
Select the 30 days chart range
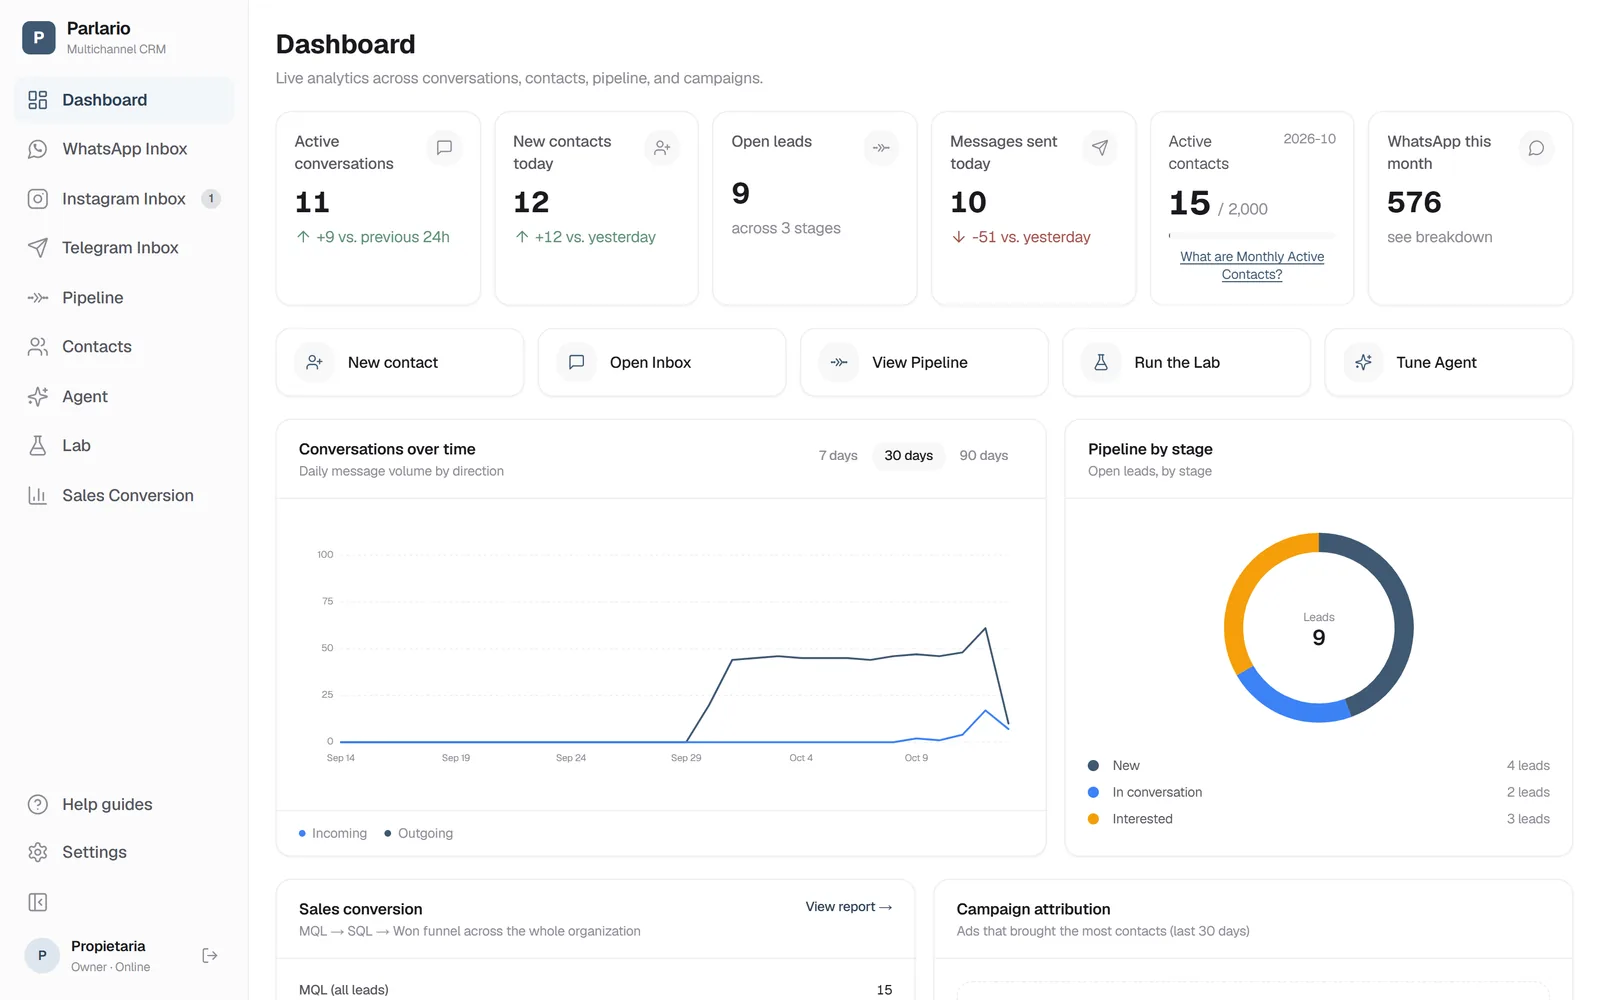pyautogui.click(x=908, y=456)
